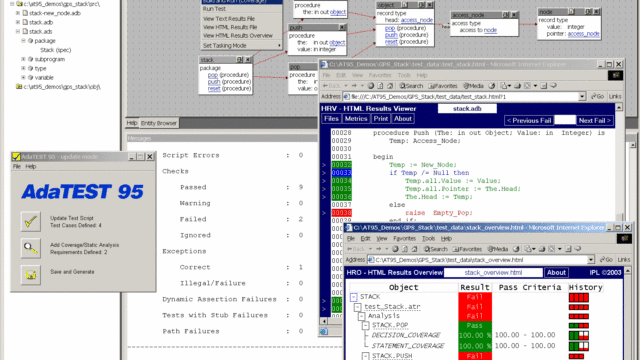
Task: Click the fail number field between Fail buttons
Action: pyautogui.click(x=565, y=120)
